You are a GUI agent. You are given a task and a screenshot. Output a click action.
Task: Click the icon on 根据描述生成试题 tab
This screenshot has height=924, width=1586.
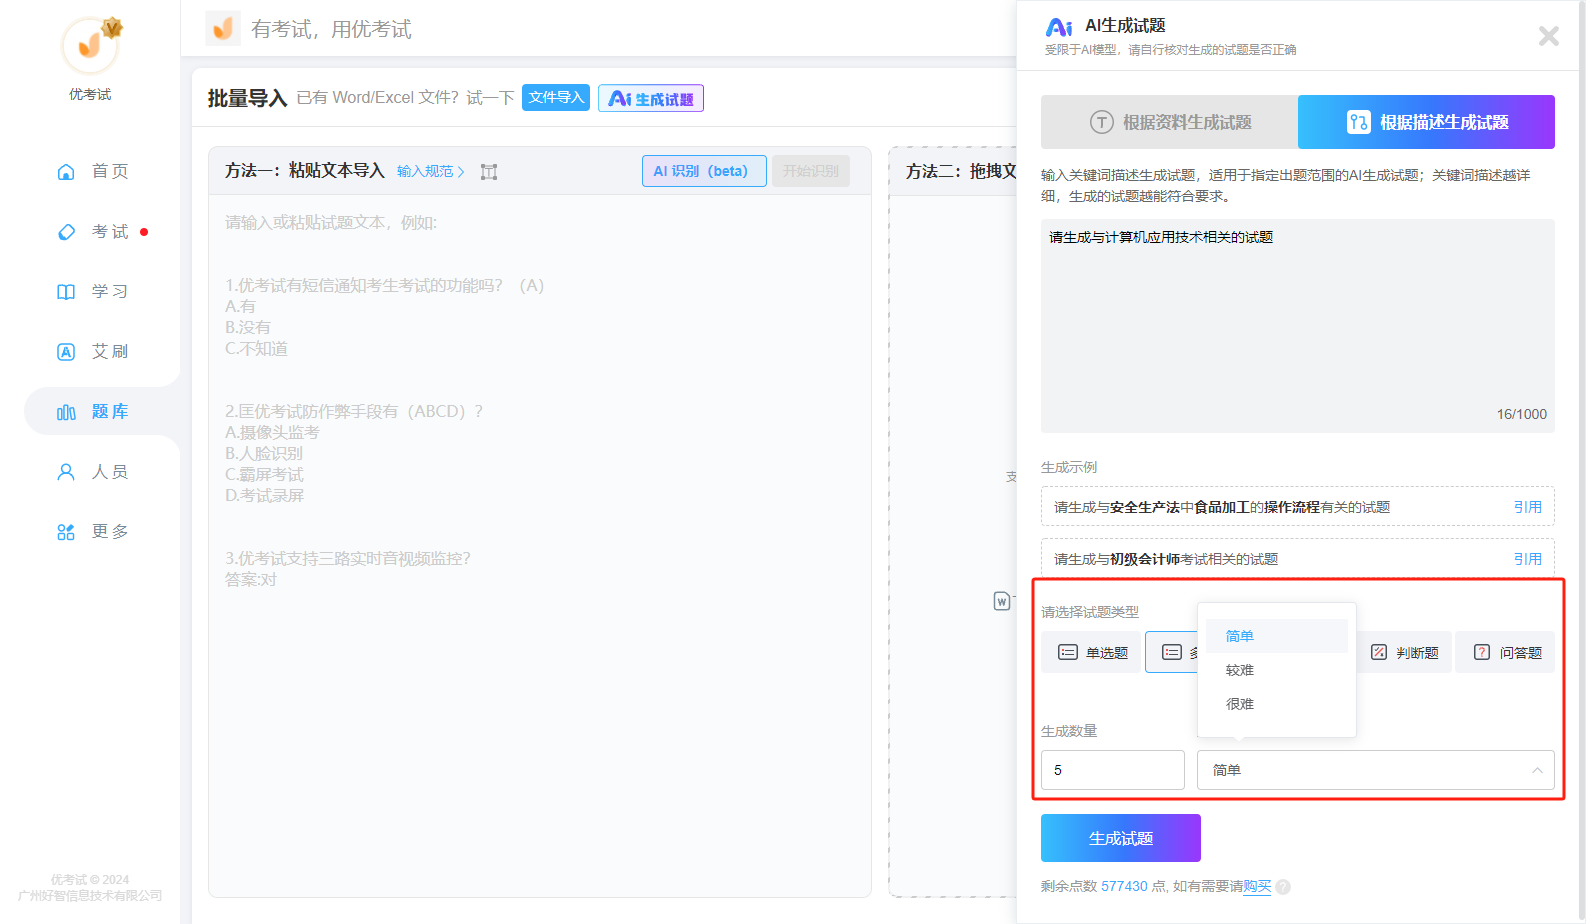point(1358,122)
